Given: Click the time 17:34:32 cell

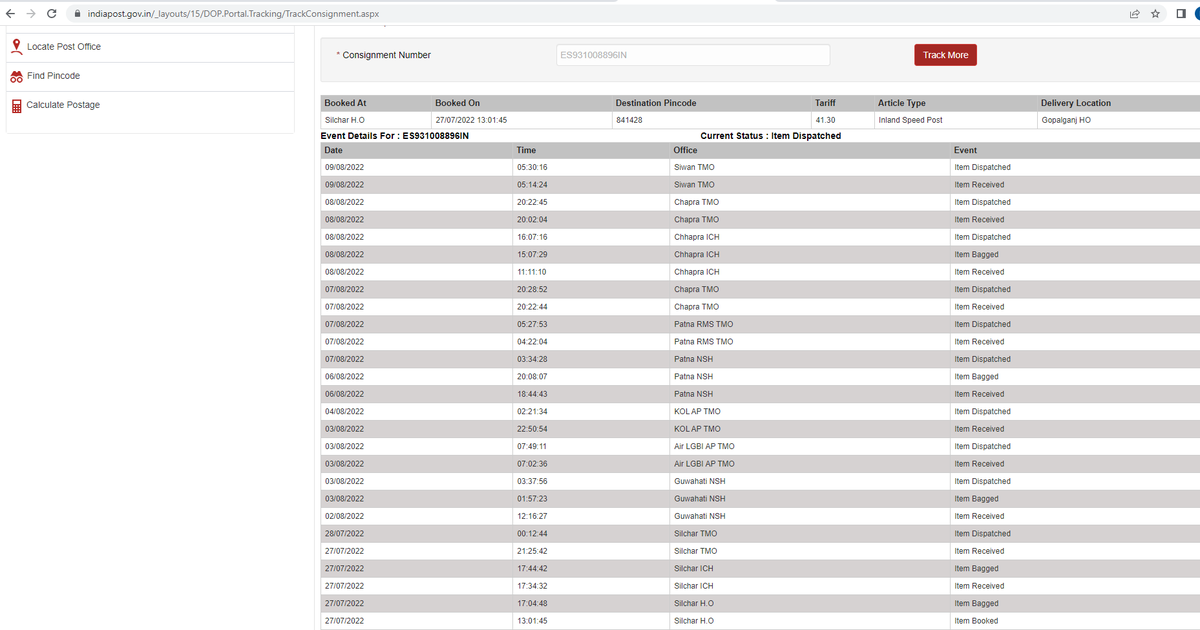Looking at the screenshot, I should [532, 586].
